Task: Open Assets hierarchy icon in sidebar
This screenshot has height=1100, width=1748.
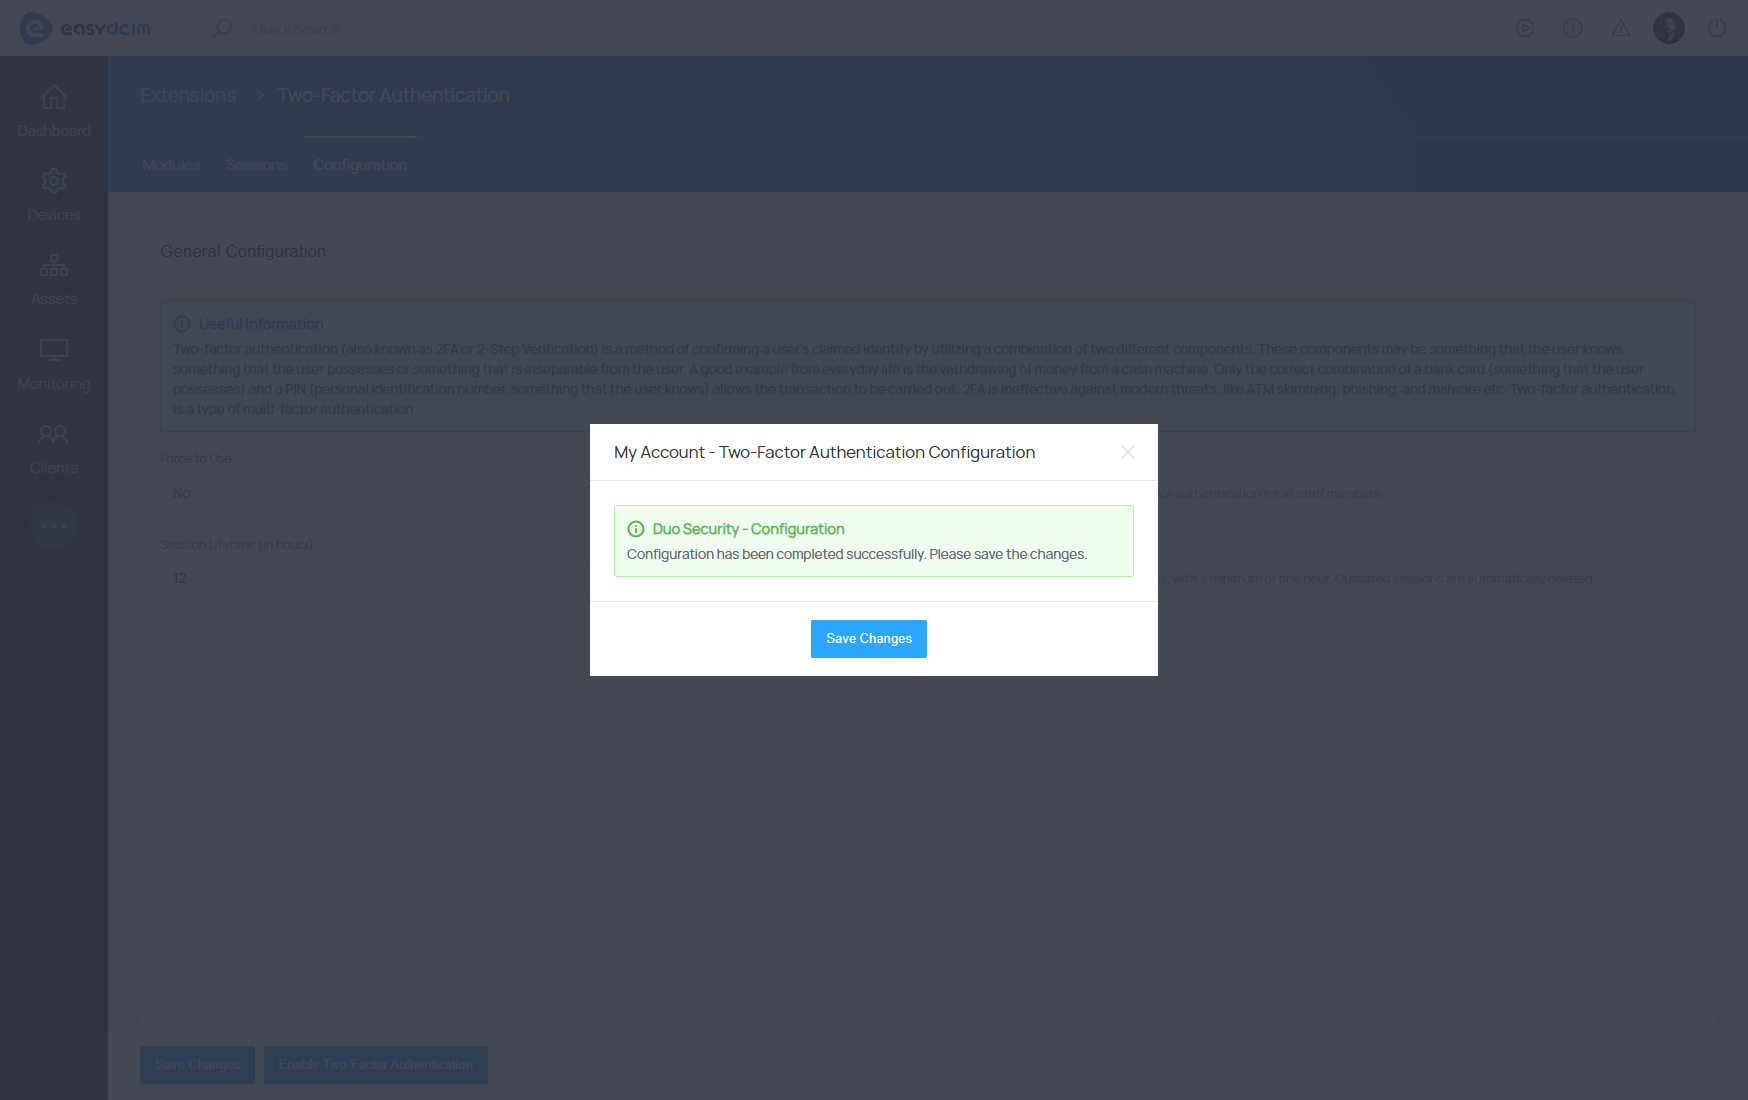Action: (x=54, y=265)
